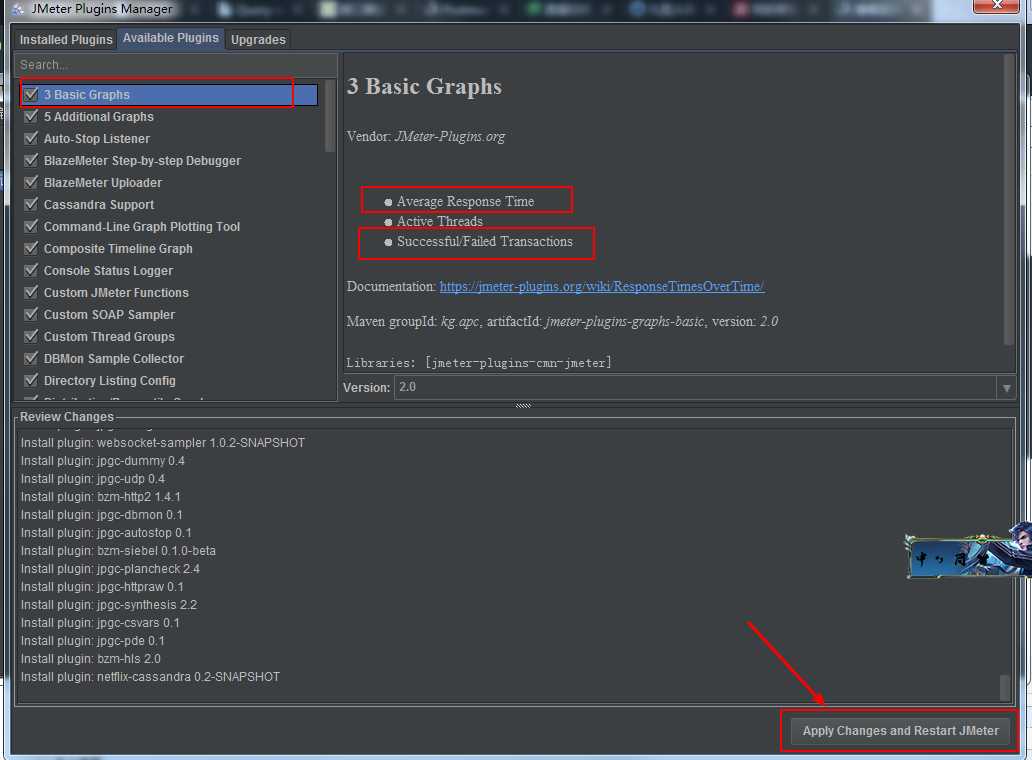Click the Version dropdown arrow button
The height and width of the screenshot is (760, 1032).
coord(1006,388)
